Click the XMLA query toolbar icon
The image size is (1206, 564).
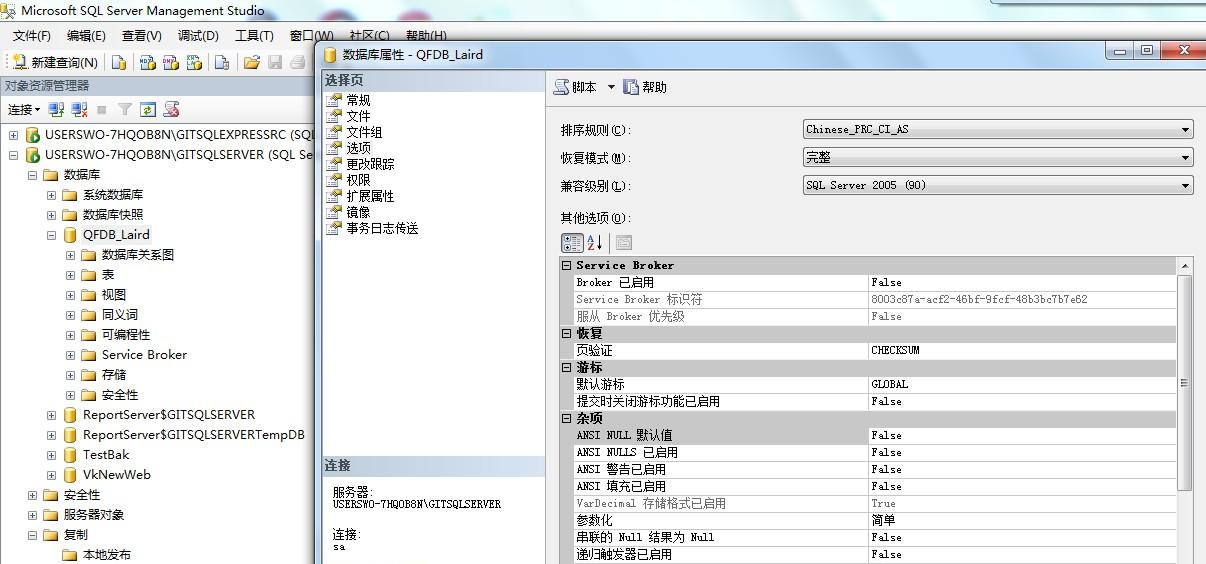tap(194, 62)
